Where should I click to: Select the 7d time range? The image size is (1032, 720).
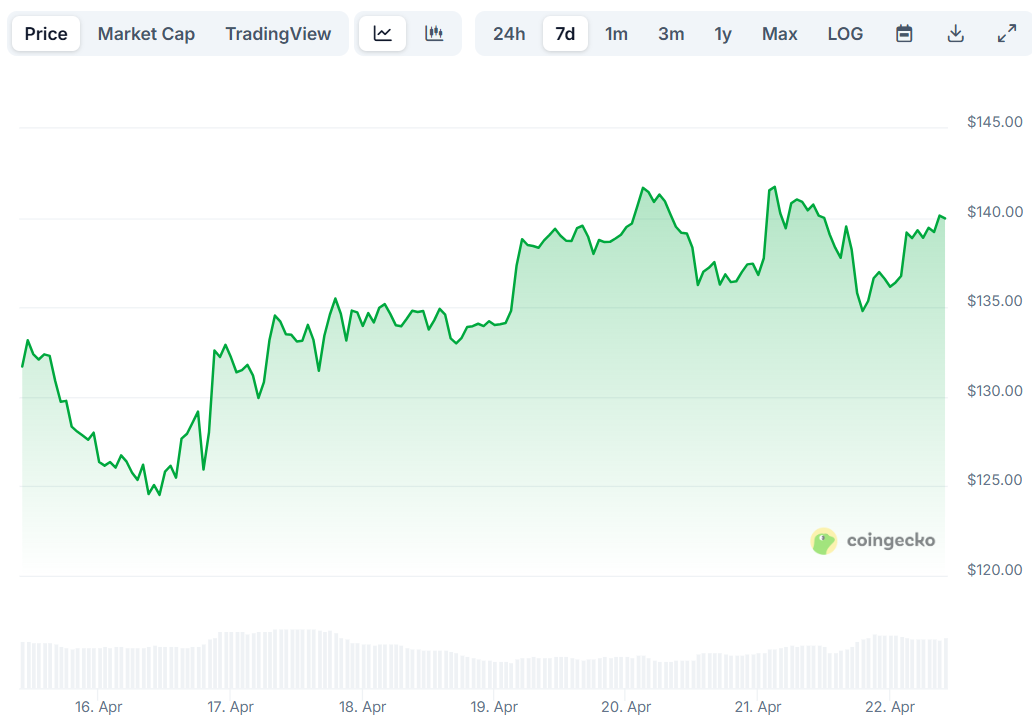click(x=565, y=34)
